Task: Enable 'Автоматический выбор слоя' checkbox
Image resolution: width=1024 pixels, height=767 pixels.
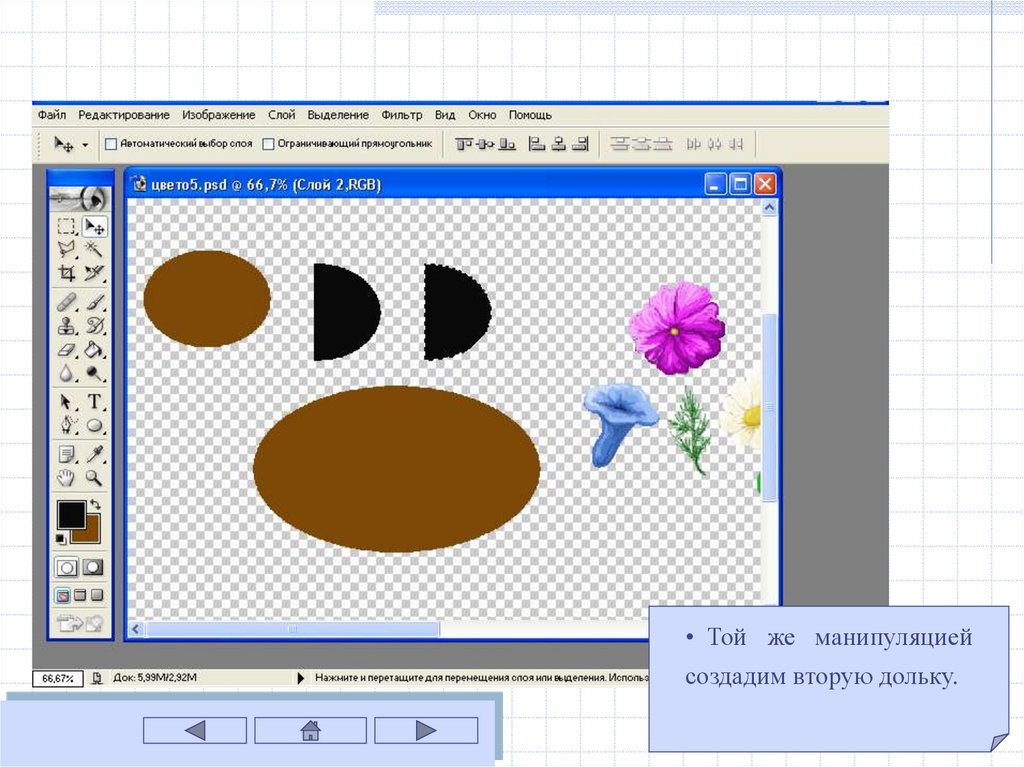Action: tap(111, 144)
